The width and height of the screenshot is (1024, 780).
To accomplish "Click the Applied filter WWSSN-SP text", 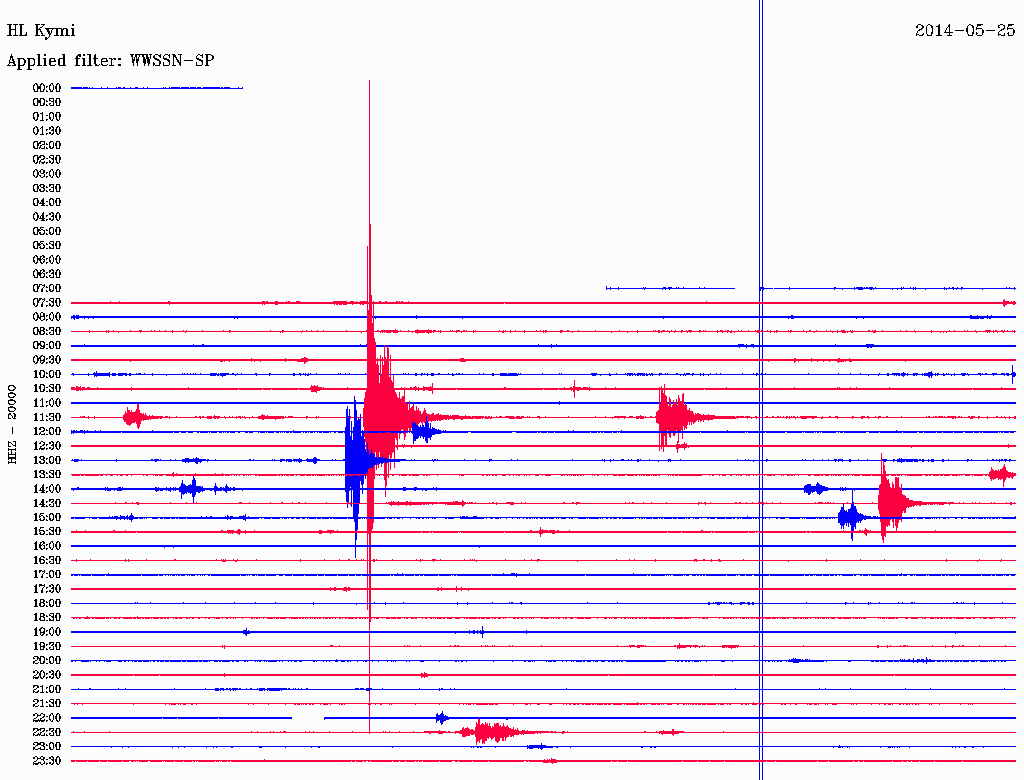I will coord(110,61).
